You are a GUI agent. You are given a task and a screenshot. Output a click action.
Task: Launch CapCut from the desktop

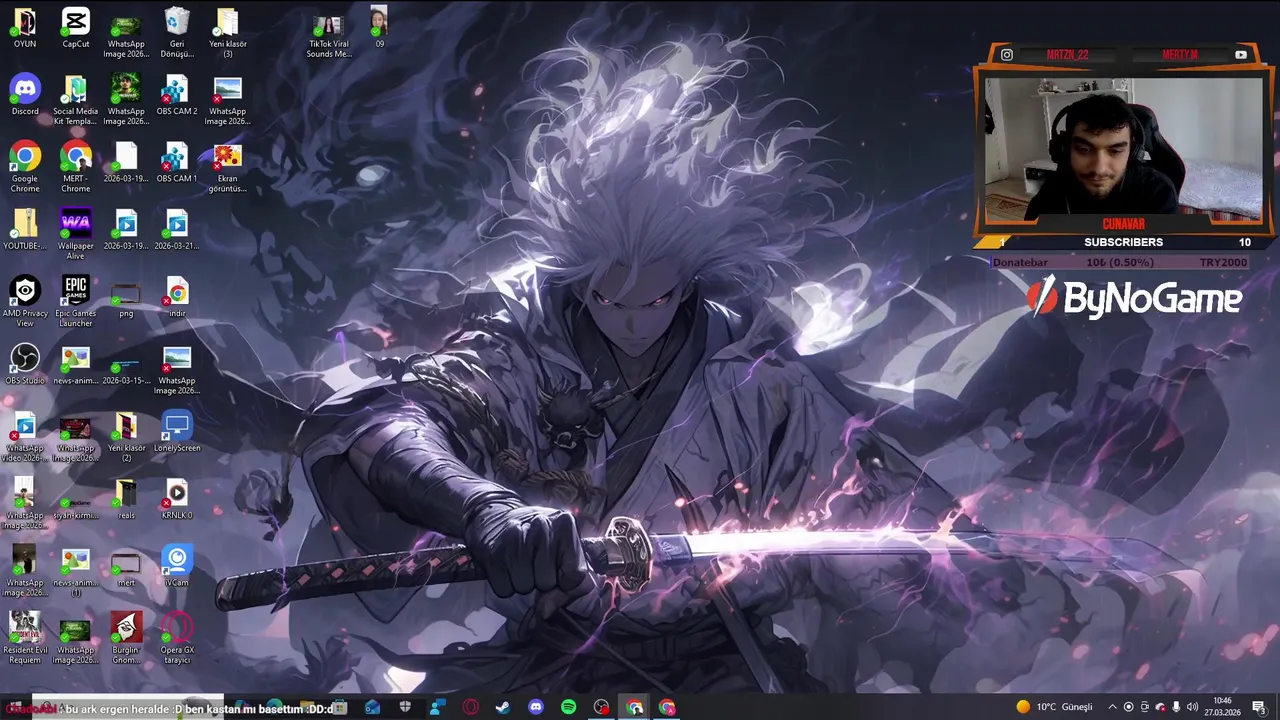(x=76, y=27)
